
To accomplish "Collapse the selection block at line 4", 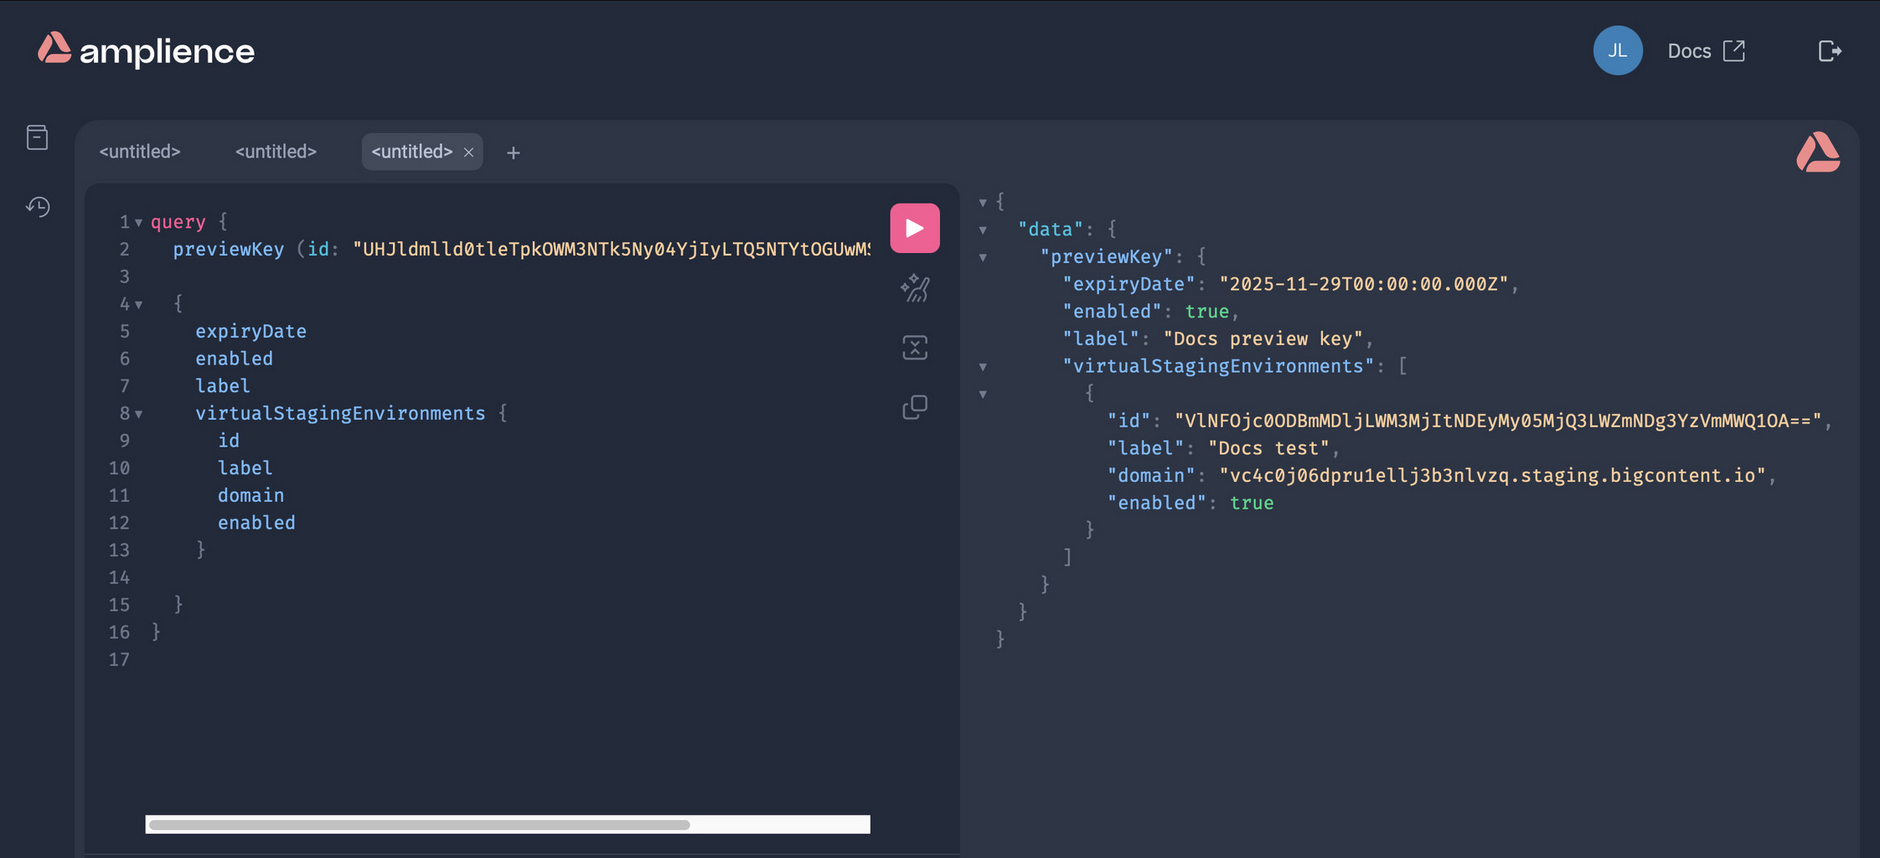I will 139,305.
